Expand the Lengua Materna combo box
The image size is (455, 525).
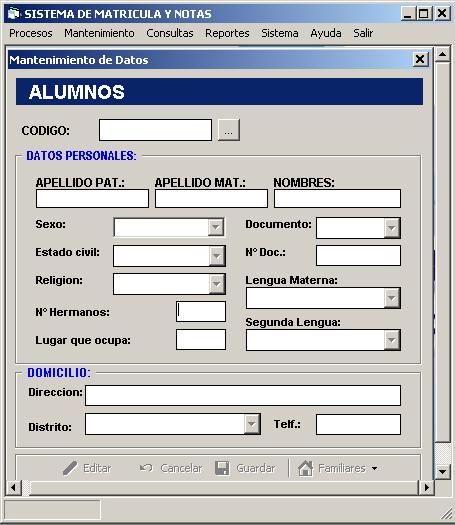391,298
